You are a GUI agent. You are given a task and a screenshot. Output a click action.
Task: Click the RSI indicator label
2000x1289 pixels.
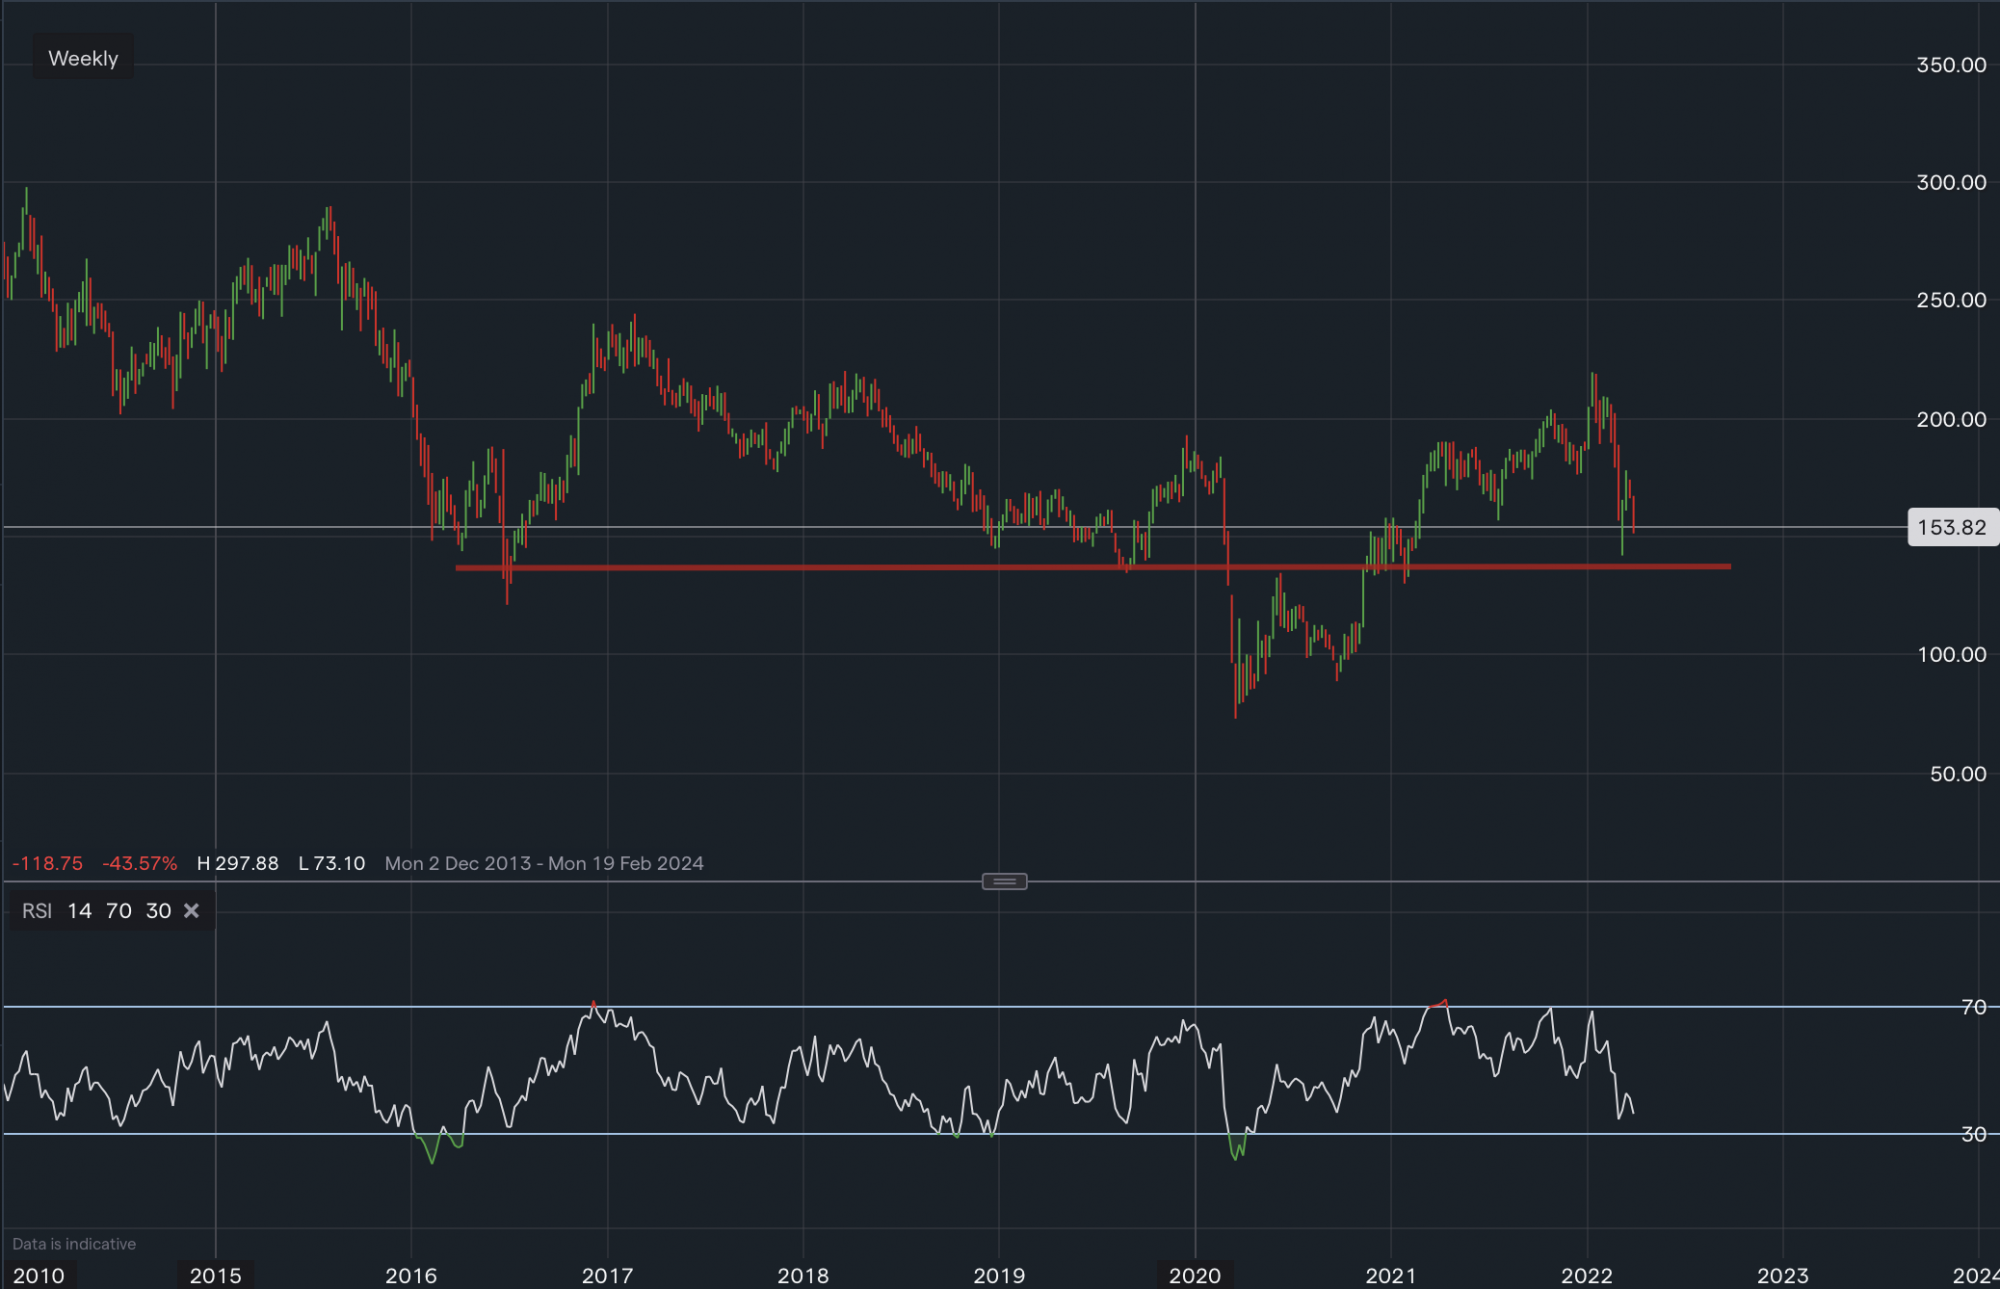(37, 911)
